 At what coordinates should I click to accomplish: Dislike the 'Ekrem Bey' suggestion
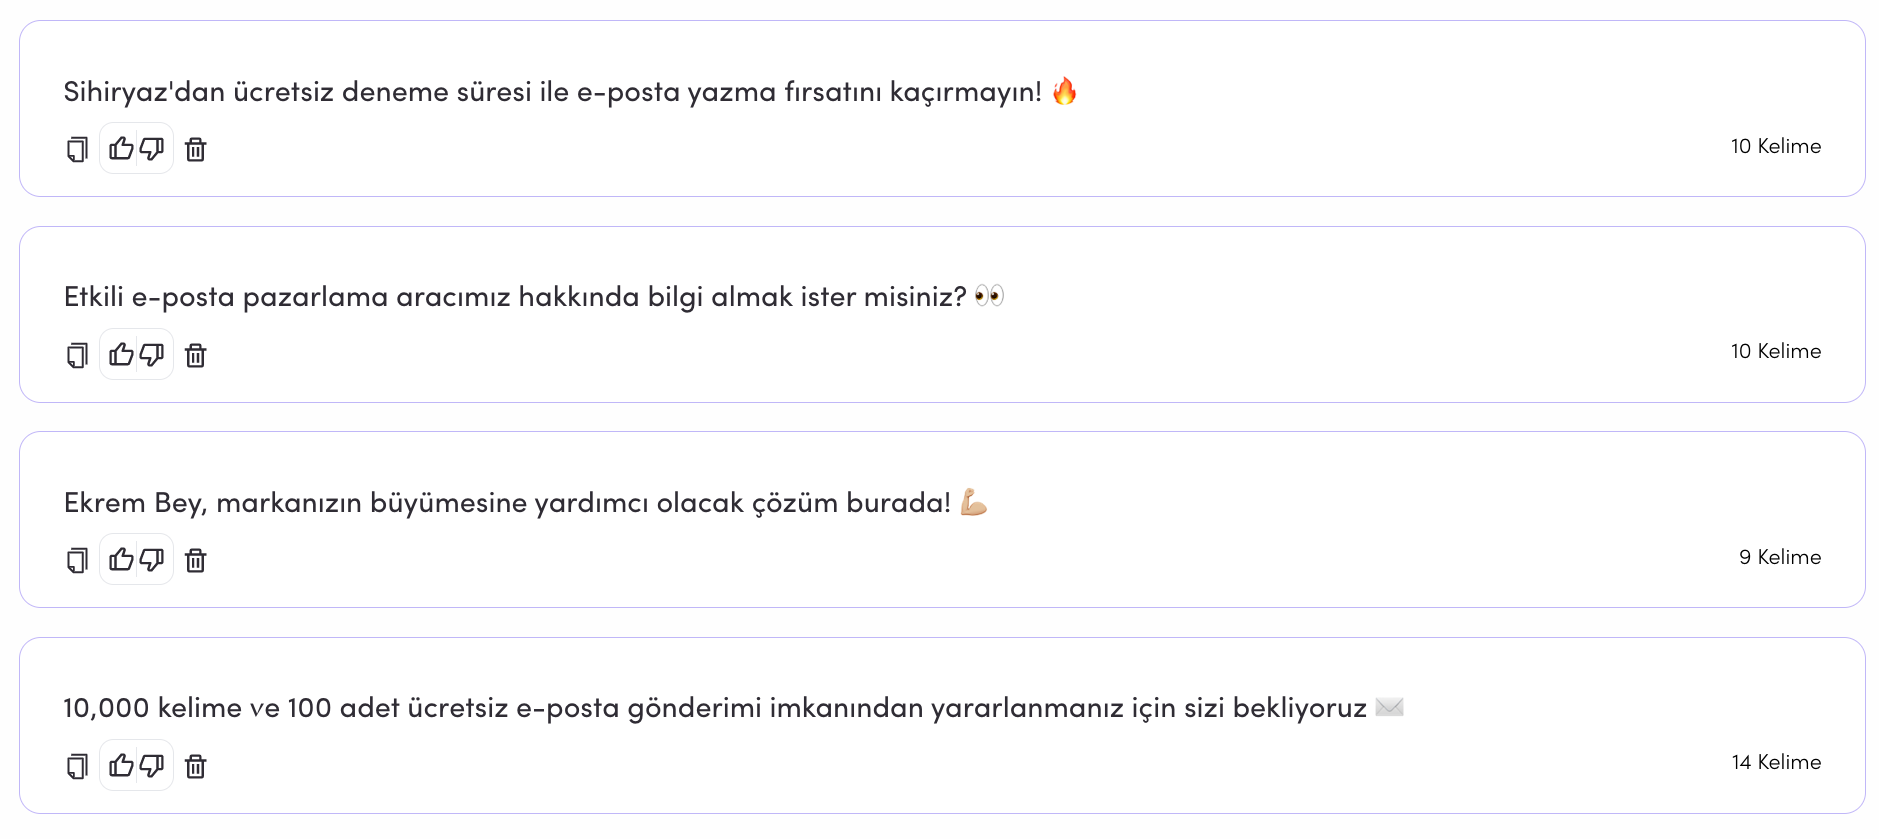(x=152, y=559)
